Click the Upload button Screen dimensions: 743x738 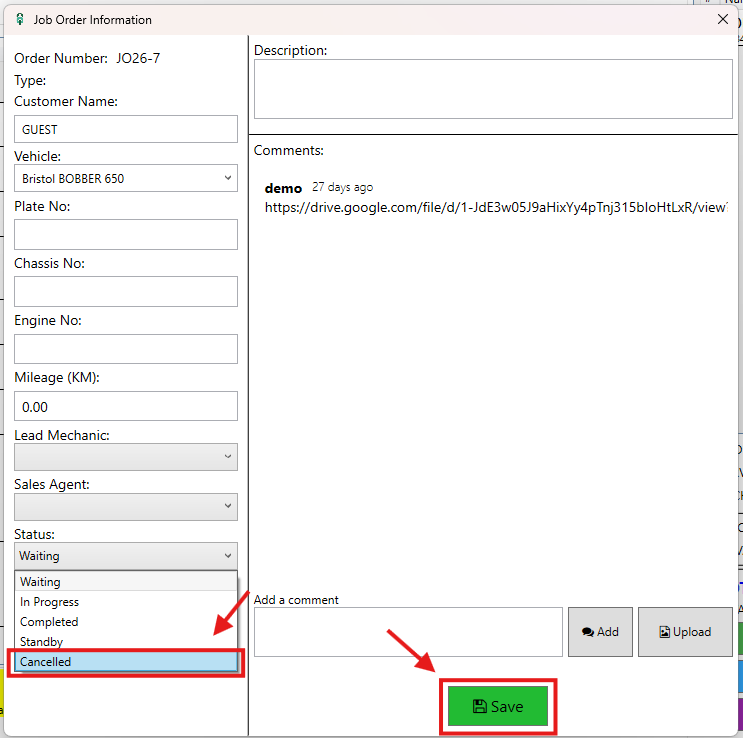(x=685, y=632)
